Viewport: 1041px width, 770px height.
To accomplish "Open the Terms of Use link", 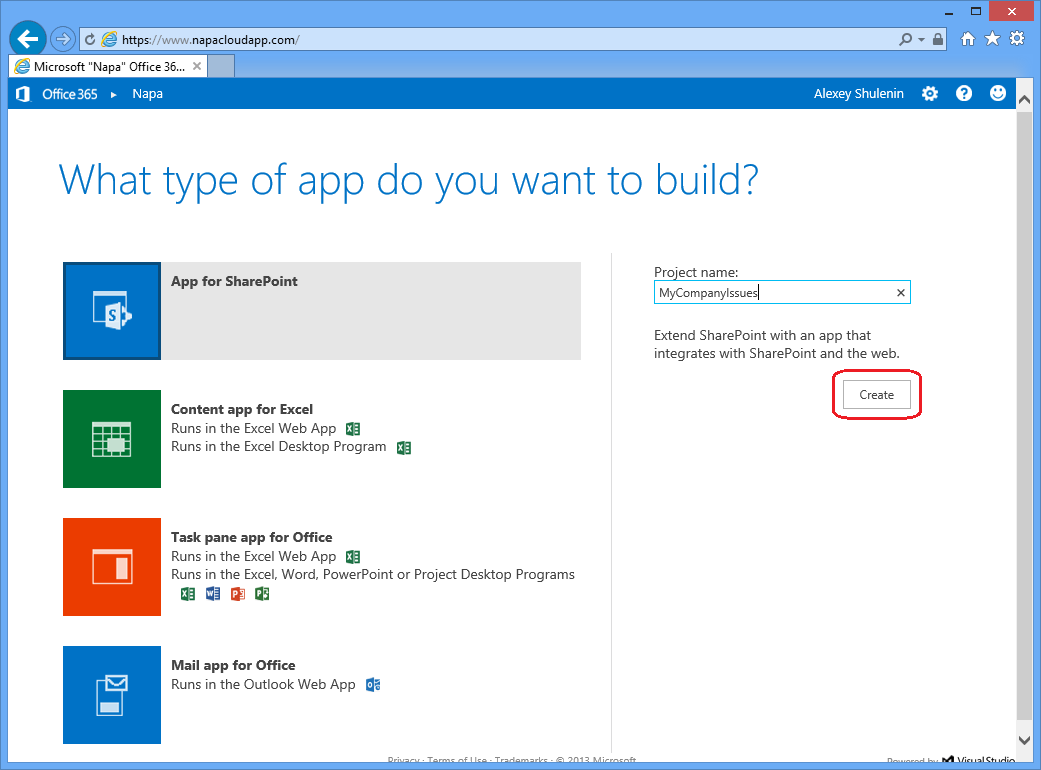I will pos(456,759).
